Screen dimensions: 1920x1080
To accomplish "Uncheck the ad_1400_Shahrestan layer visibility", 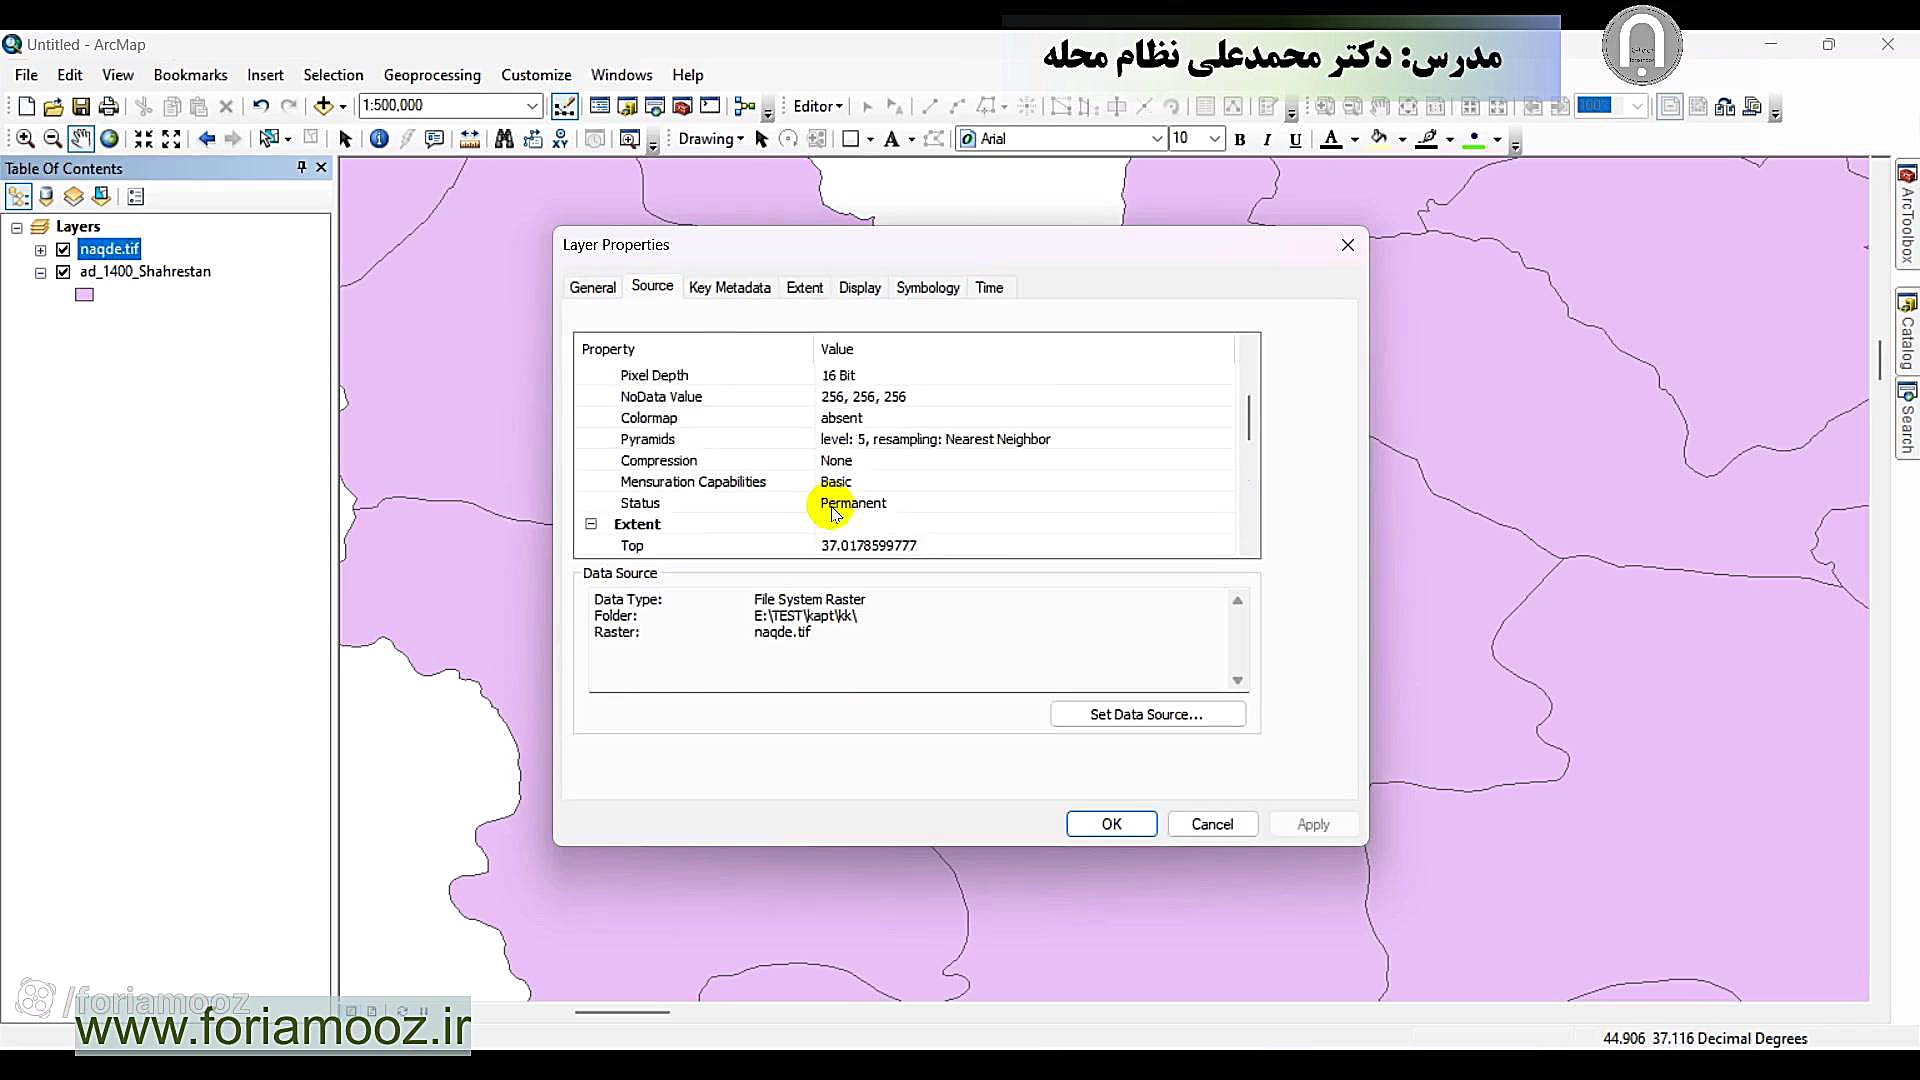I will tap(64, 272).
